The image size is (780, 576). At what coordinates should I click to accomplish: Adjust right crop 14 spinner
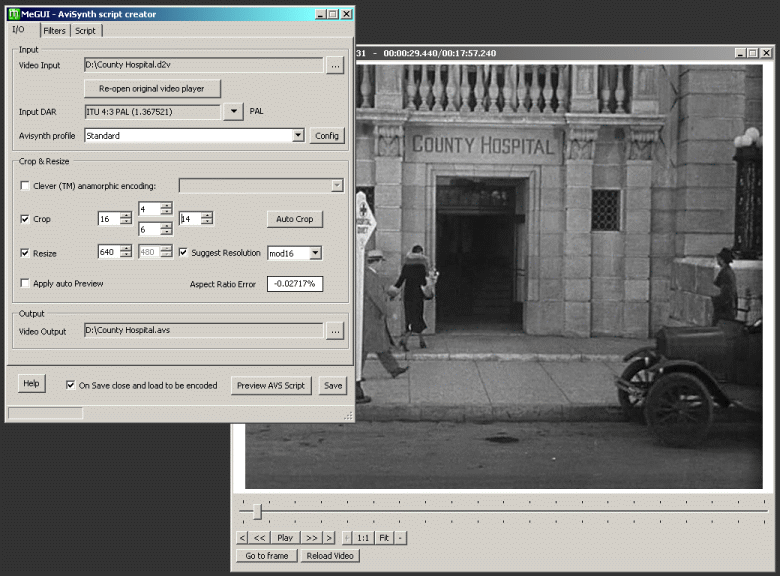pos(207,218)
